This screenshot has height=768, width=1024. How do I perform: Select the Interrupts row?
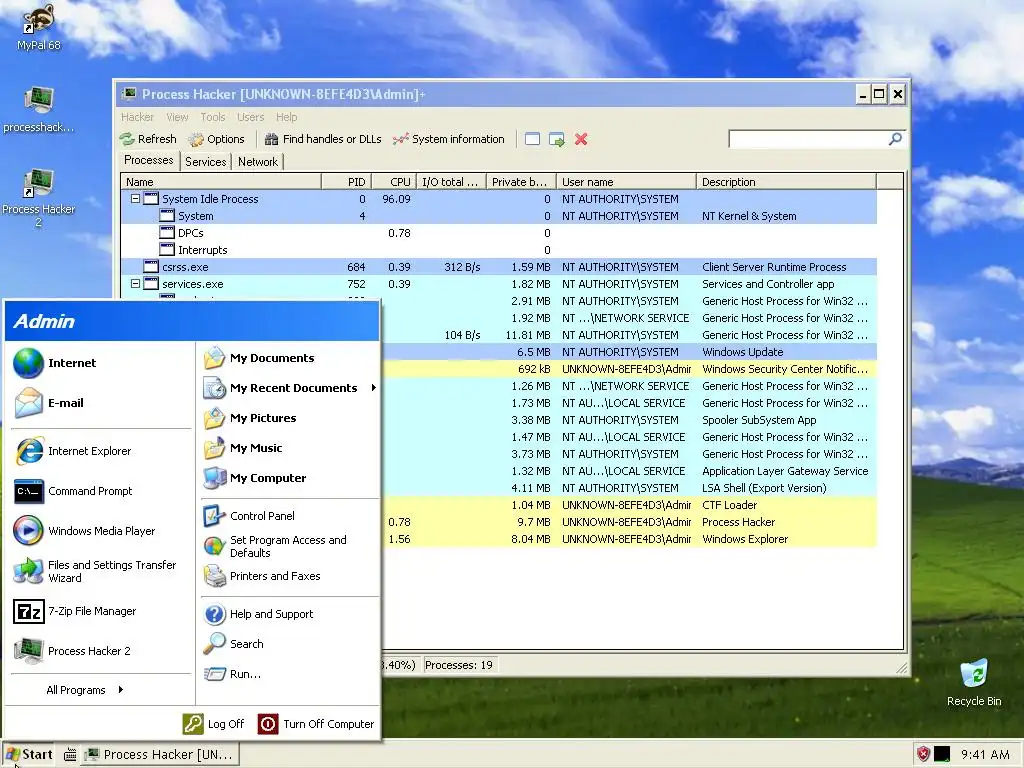(x=499, y=249)
